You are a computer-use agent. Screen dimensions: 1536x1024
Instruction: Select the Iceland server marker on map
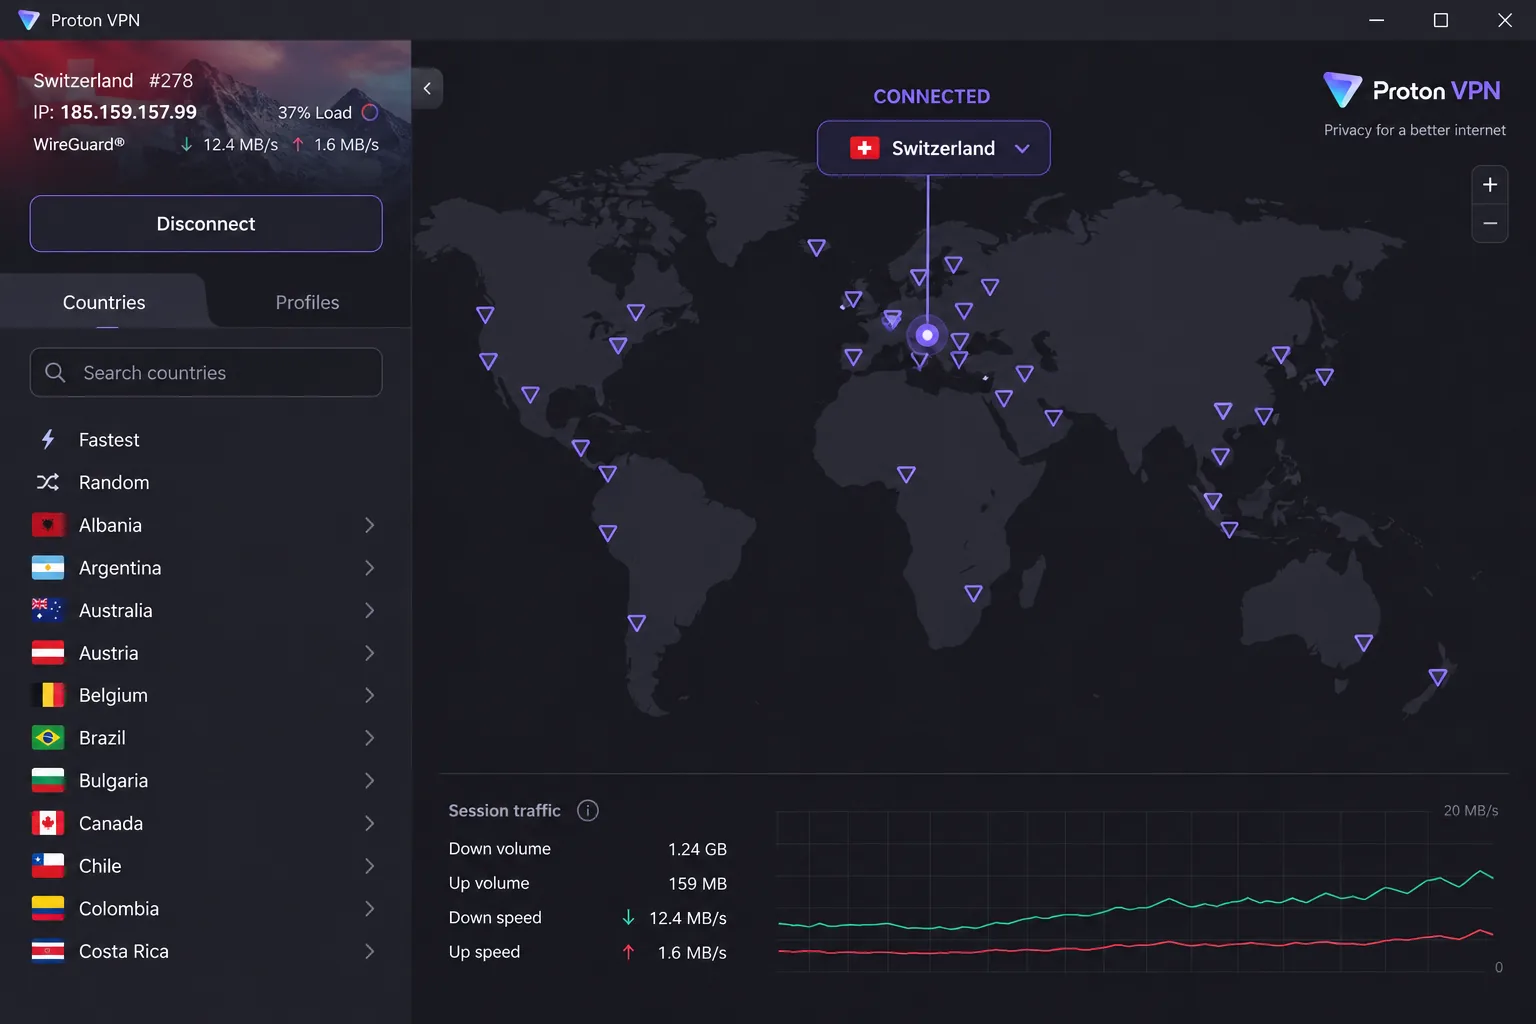click(816, 247)
